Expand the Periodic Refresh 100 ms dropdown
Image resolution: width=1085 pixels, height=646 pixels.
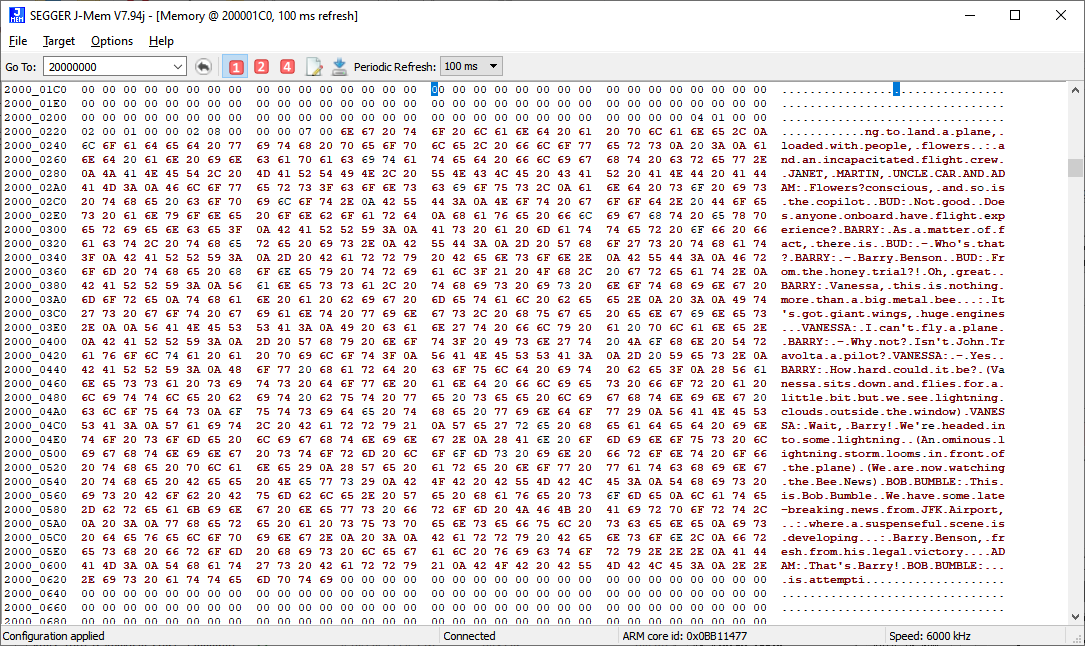pos(491,66)
